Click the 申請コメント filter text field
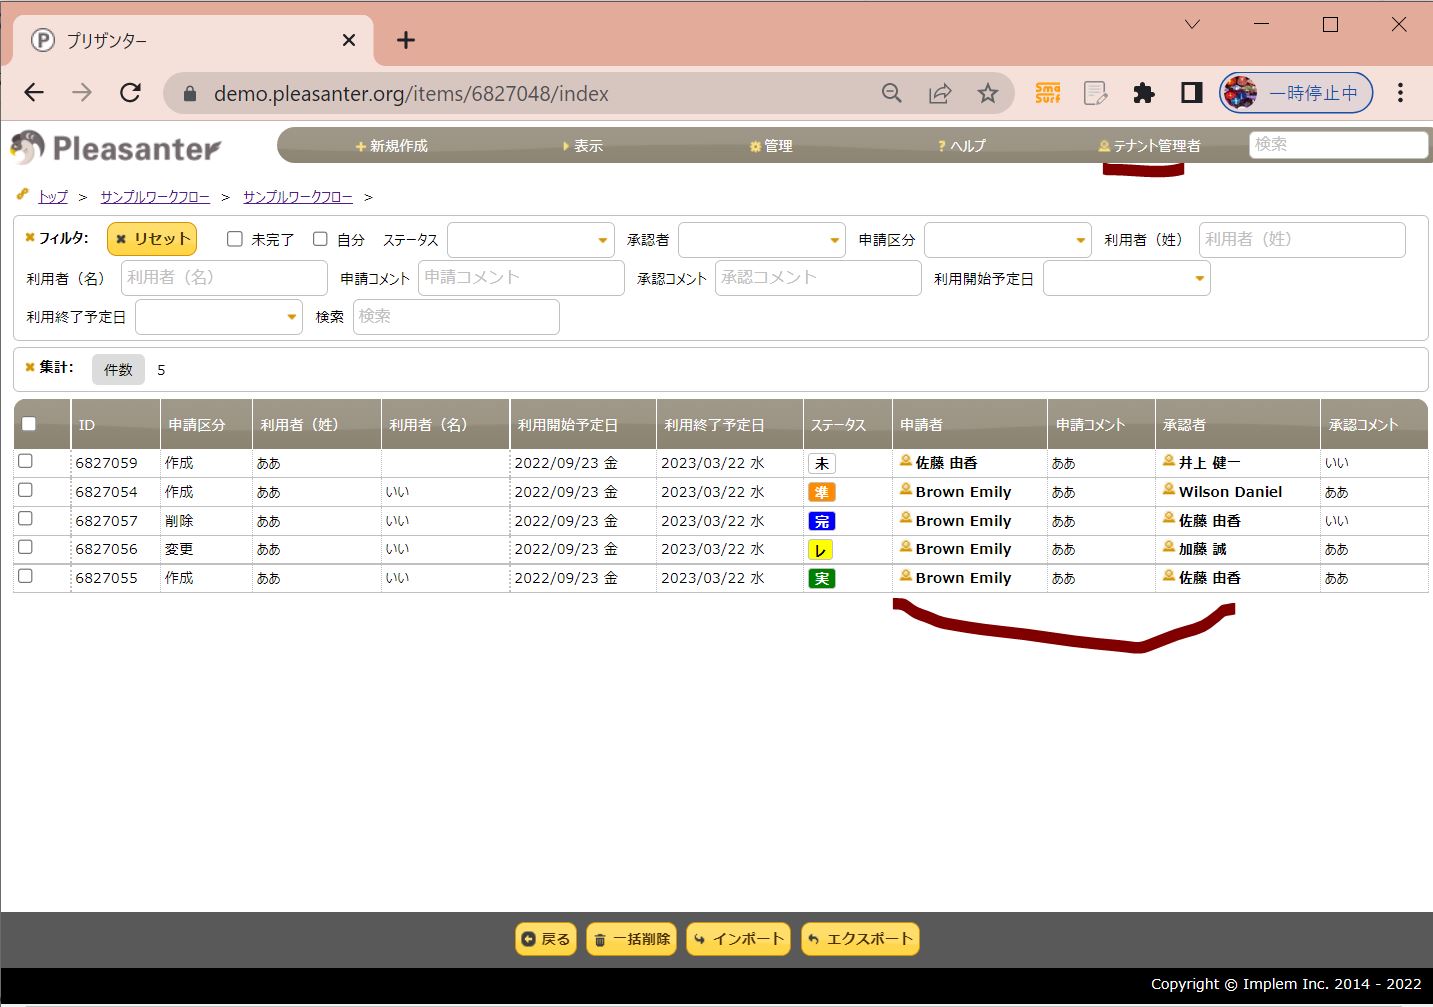Image resolution: width=1433 pixels, height=1007 pixels. point(521,278)
